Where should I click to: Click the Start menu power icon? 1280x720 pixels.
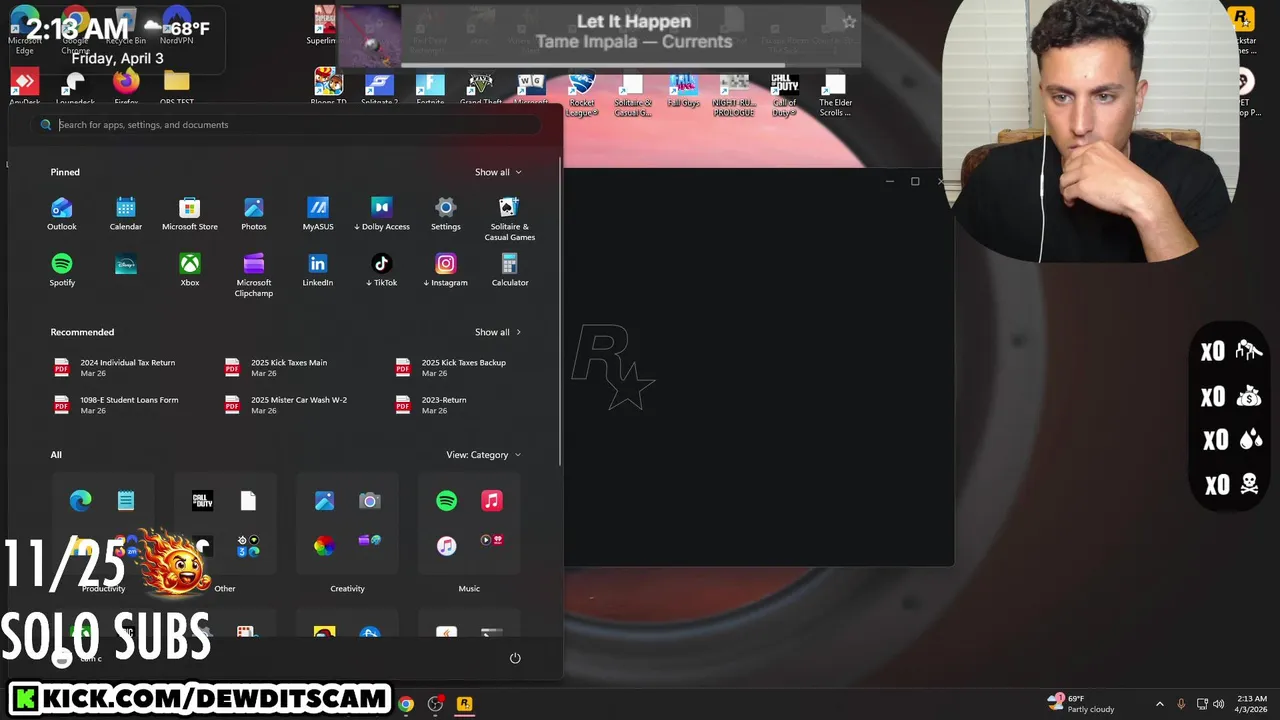click(515, 658)
